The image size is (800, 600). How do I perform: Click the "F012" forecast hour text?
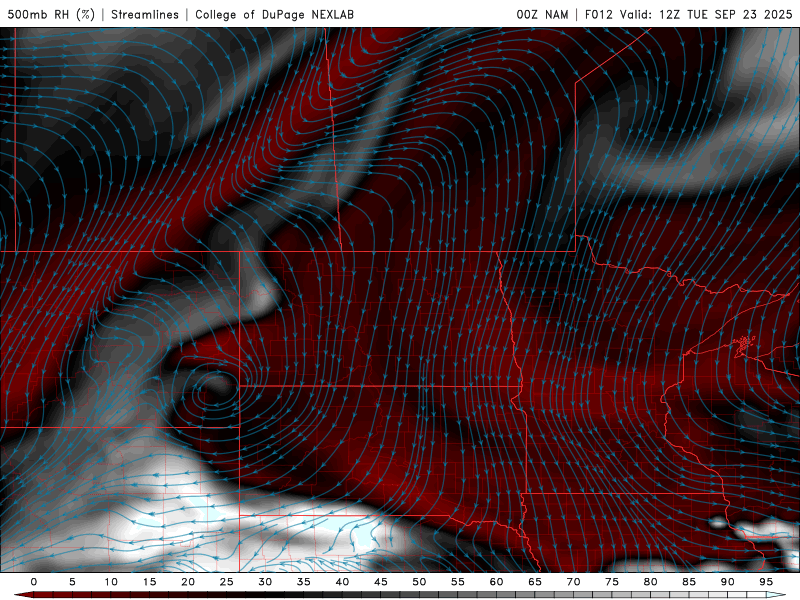(x=598, y=14)
